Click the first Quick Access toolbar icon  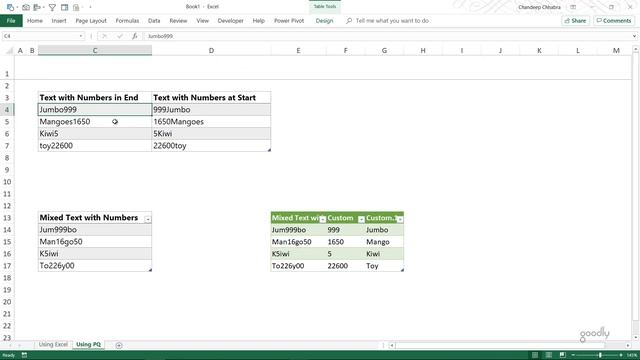pyautogui.click(x=10, y=7)
